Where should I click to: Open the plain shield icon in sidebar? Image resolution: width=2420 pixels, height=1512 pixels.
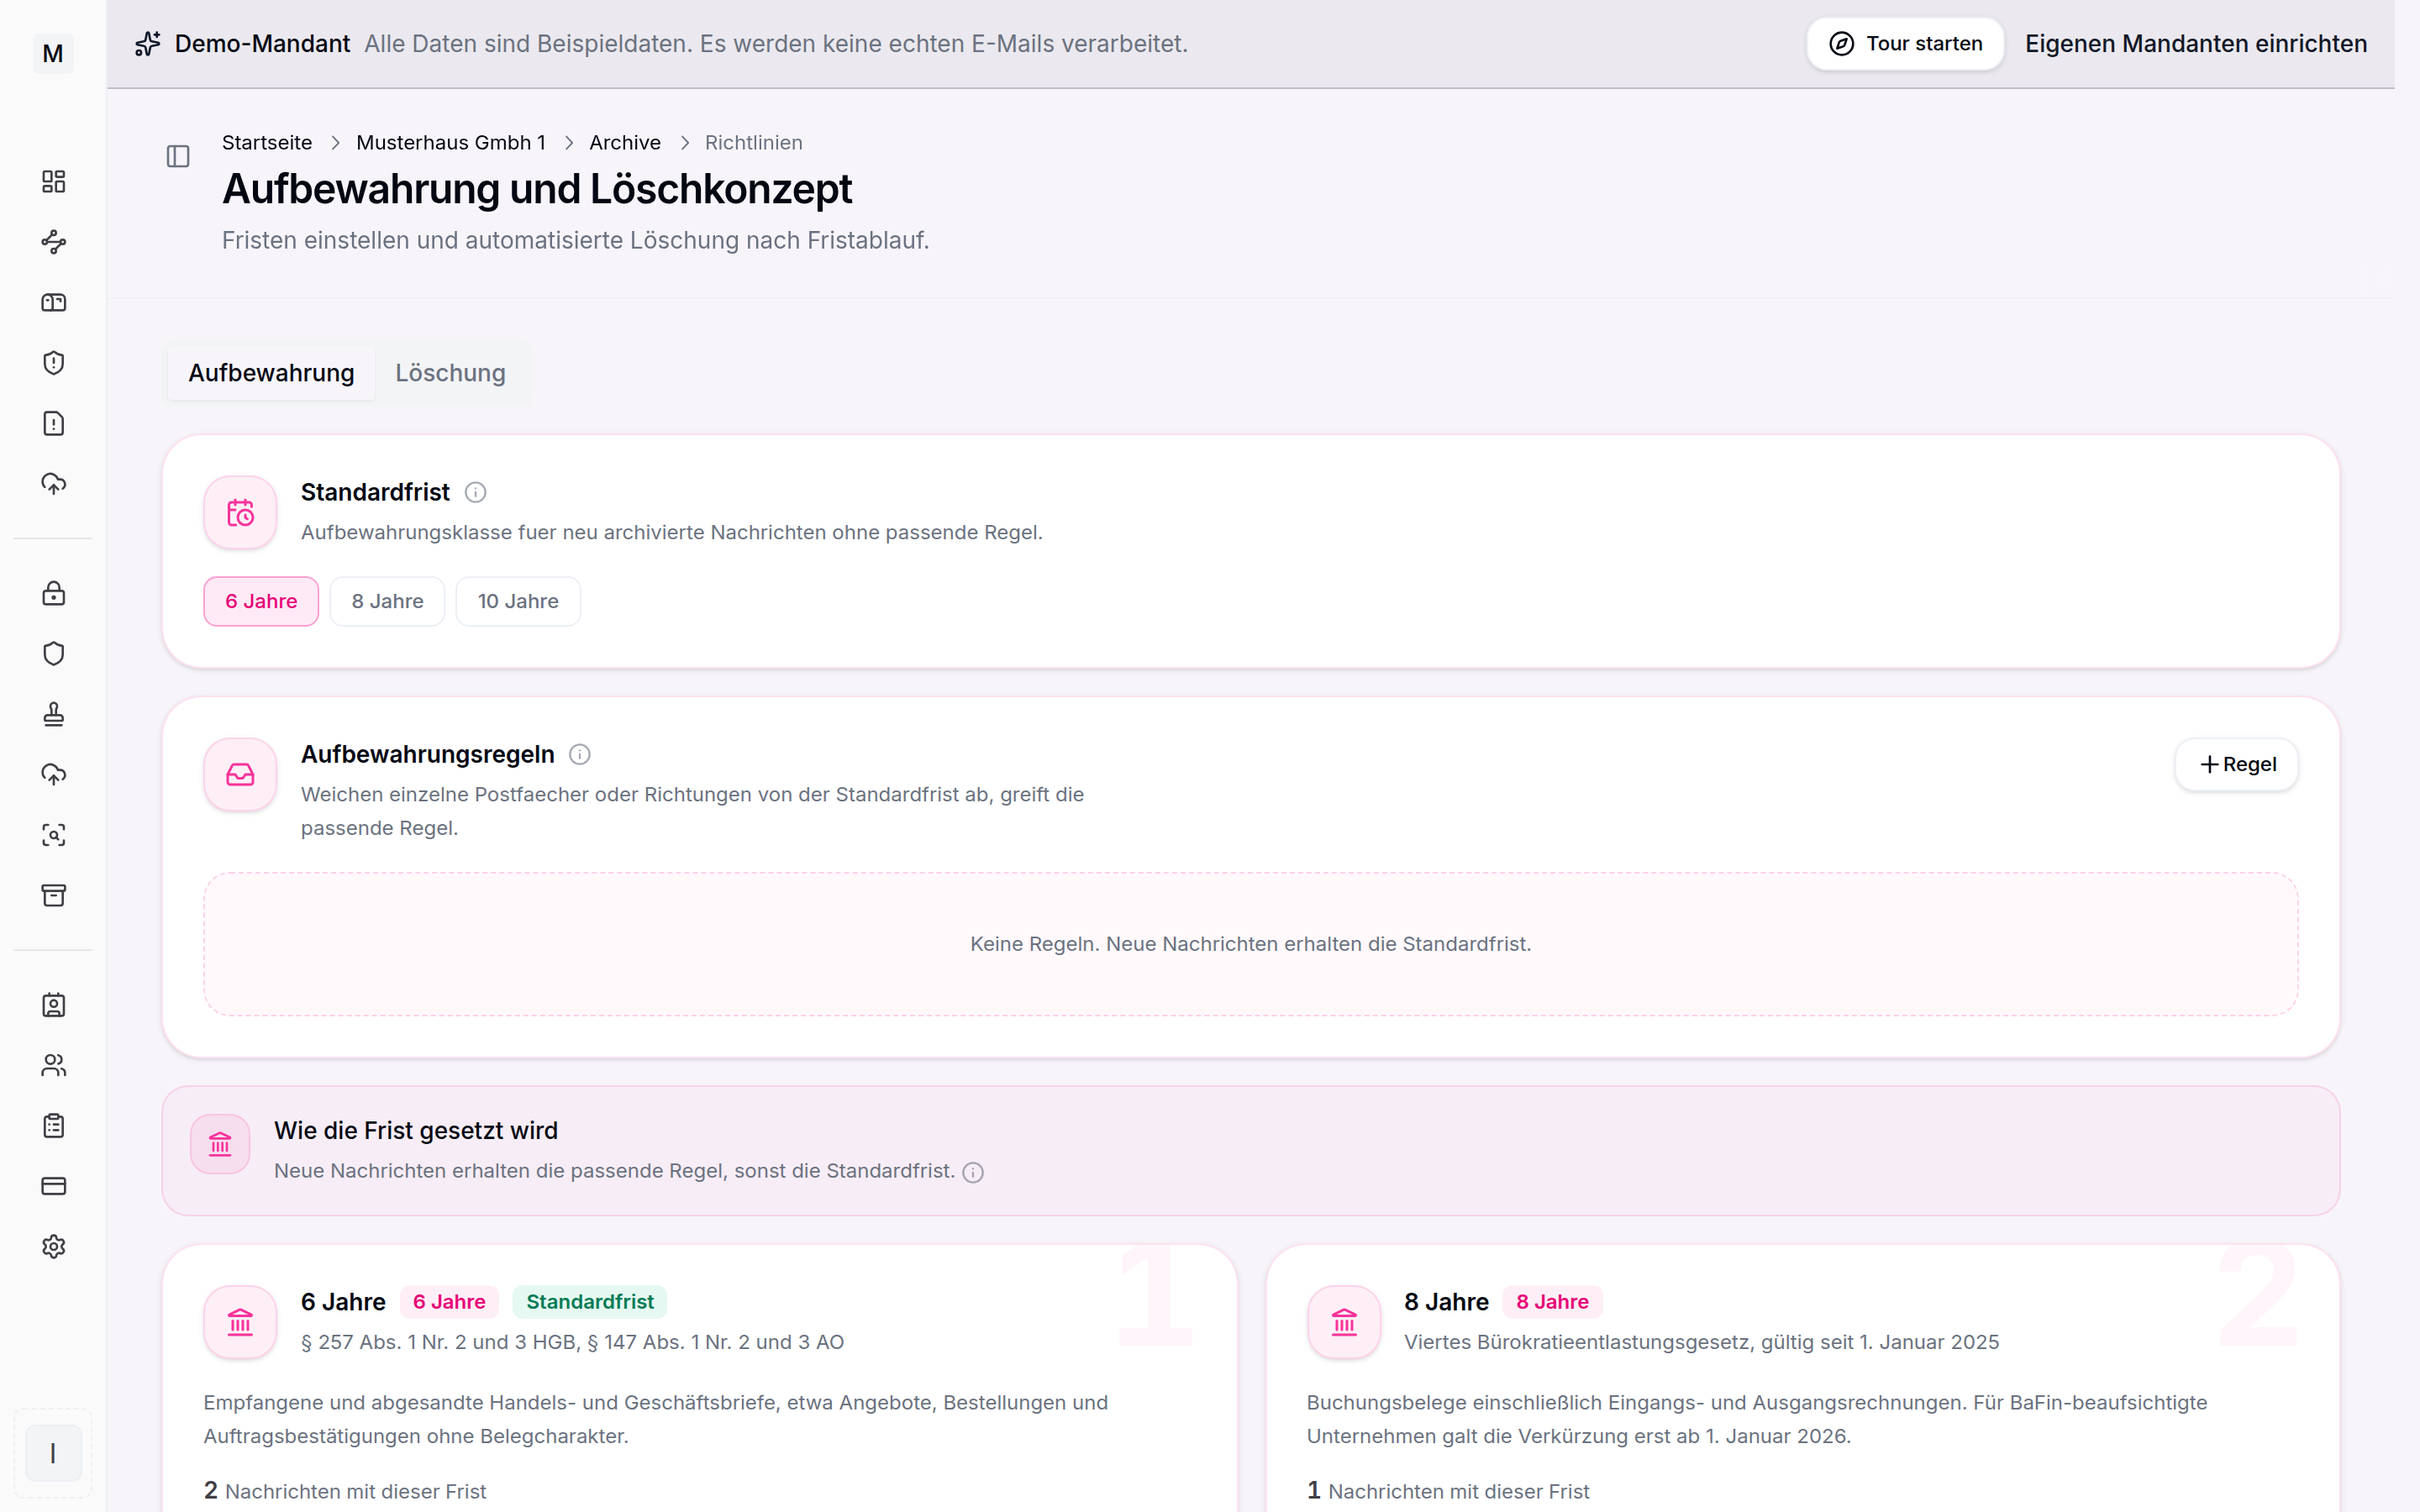(53, 654)
